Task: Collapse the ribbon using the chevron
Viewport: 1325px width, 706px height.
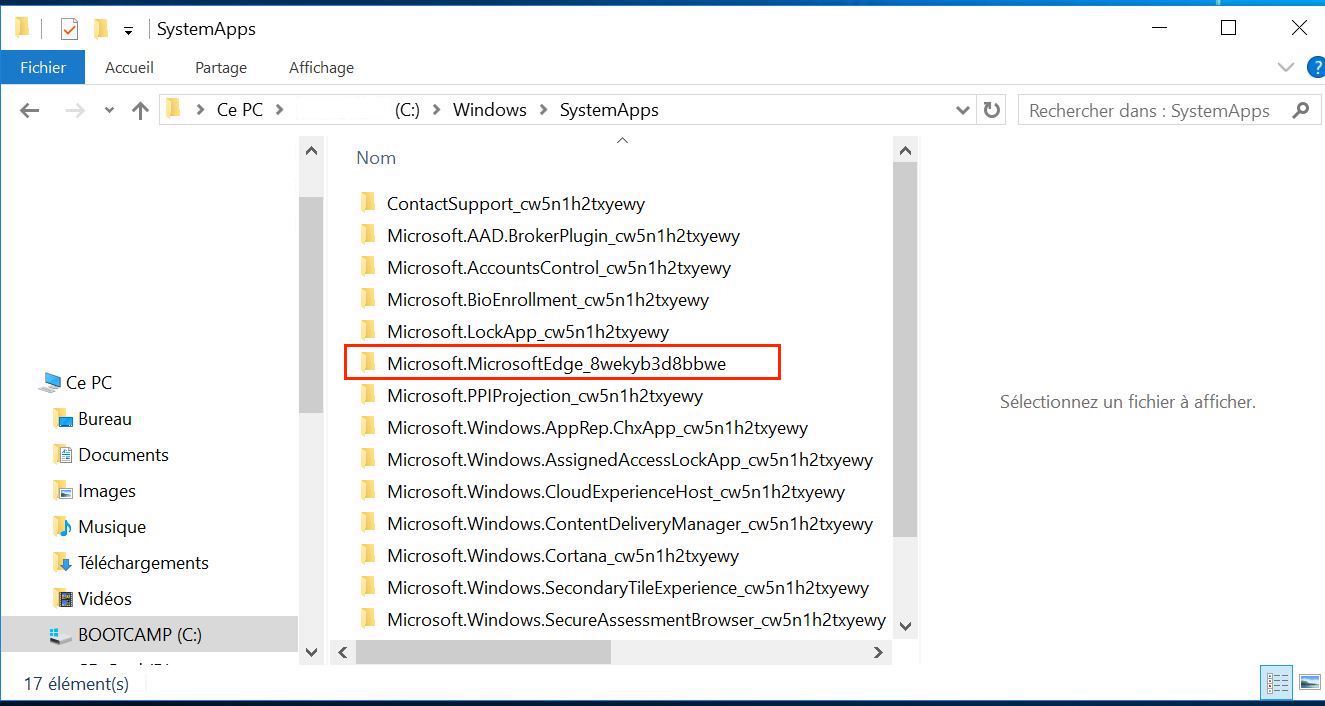Action: (x=1286, y=67)
